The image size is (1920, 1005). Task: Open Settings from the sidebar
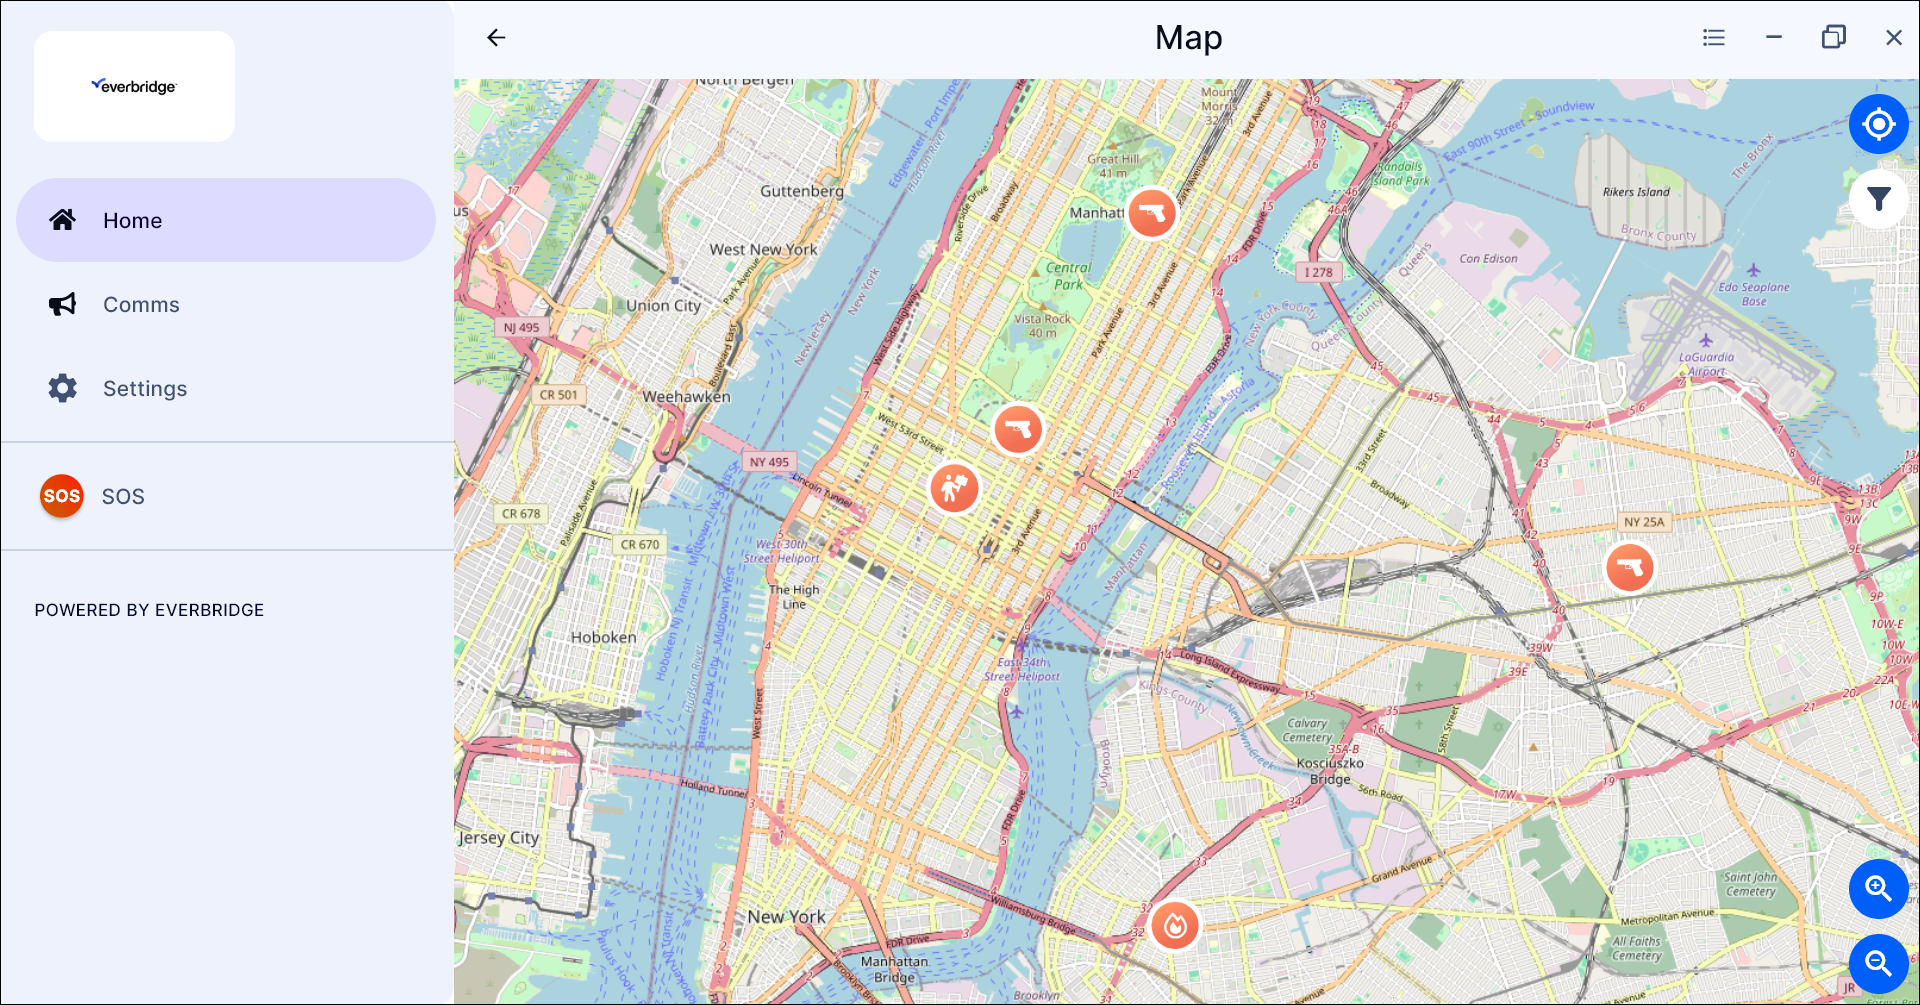pyautogui.click(x=145, y=389)
